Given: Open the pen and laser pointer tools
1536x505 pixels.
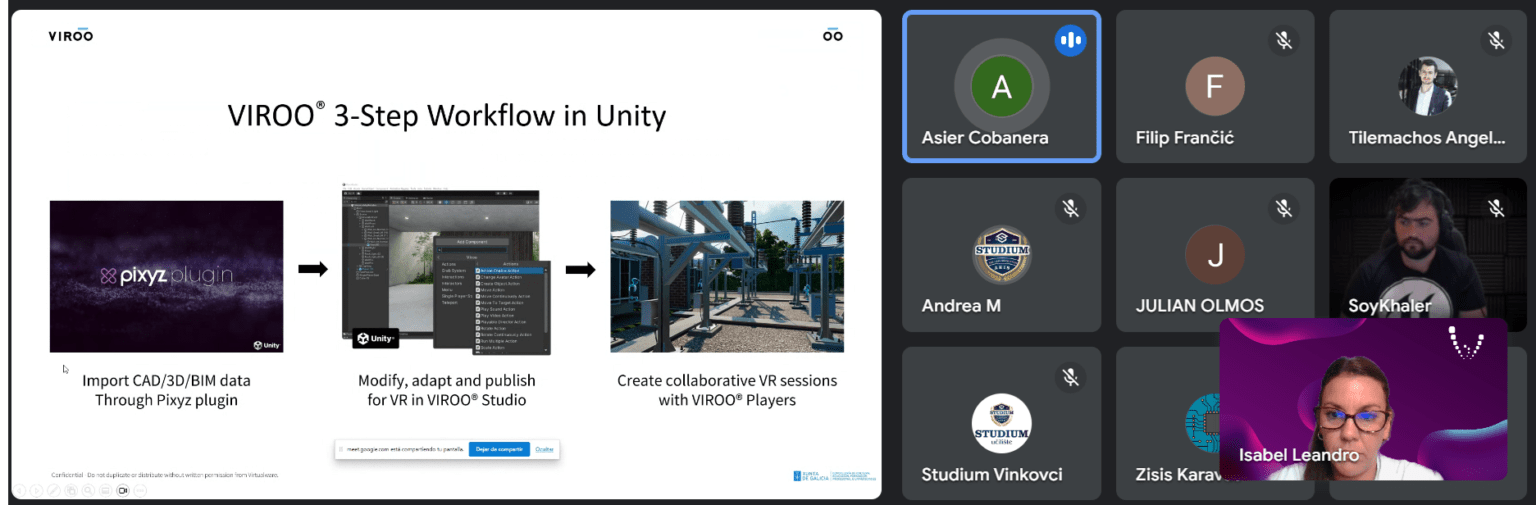Looking at the screenshot, I should 54,491.
